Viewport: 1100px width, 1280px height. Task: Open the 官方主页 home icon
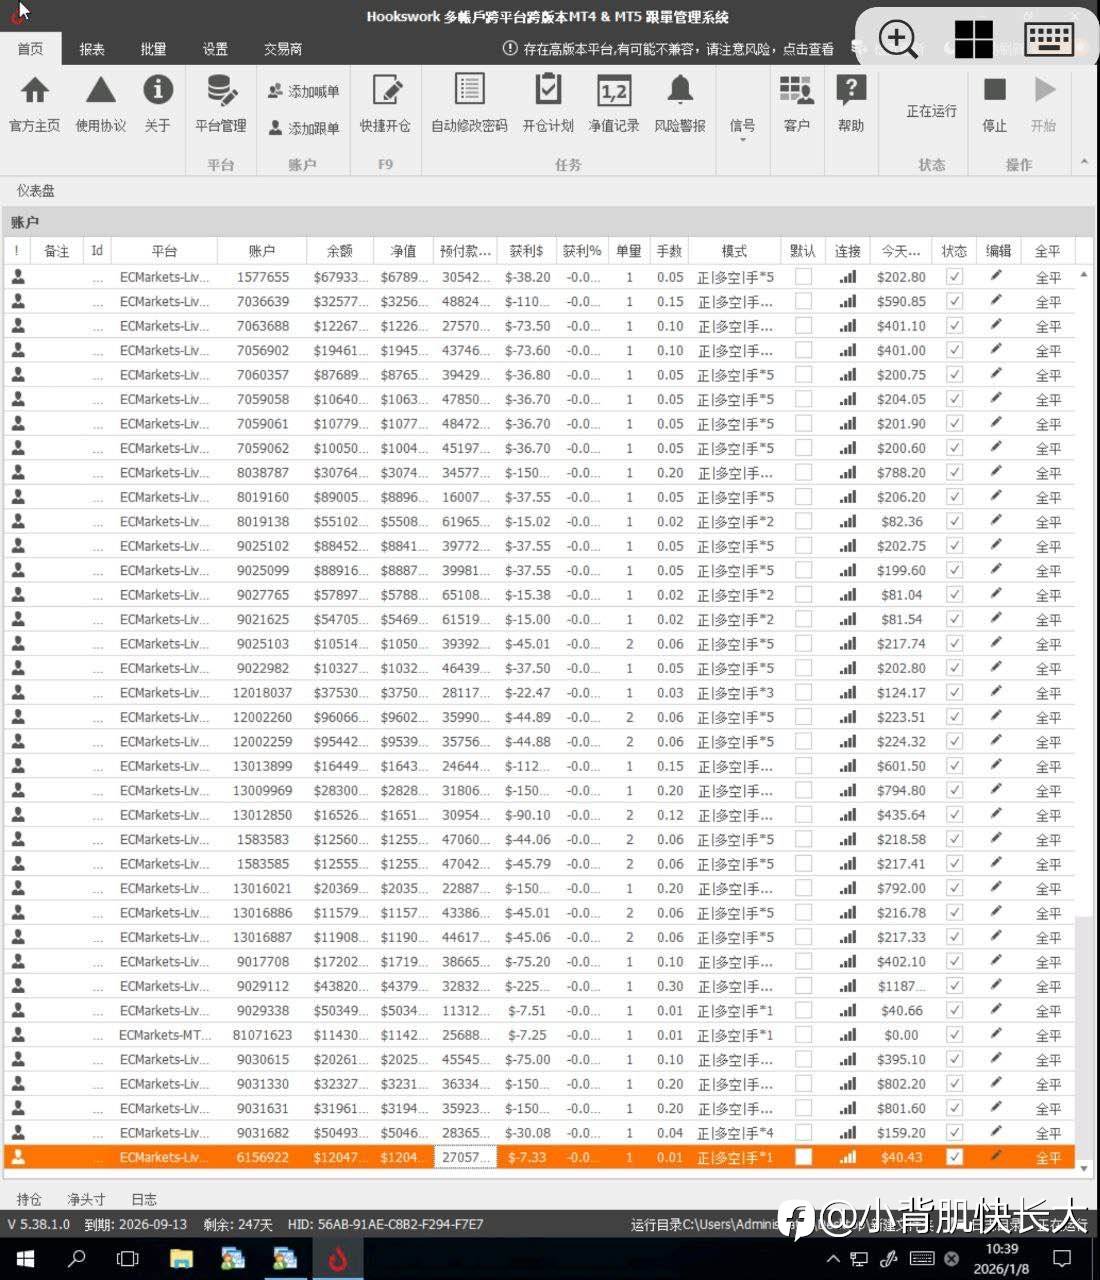[35, 104]
